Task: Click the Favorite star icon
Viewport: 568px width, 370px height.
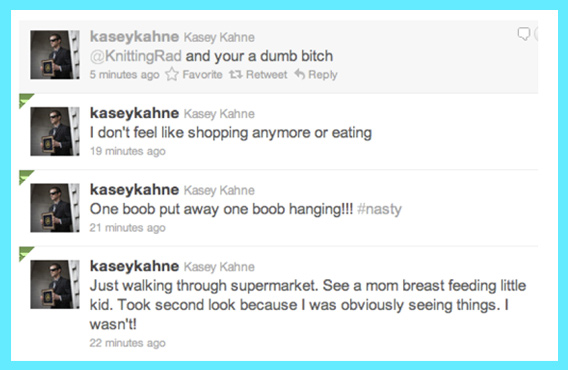Action: click(172, 74)
